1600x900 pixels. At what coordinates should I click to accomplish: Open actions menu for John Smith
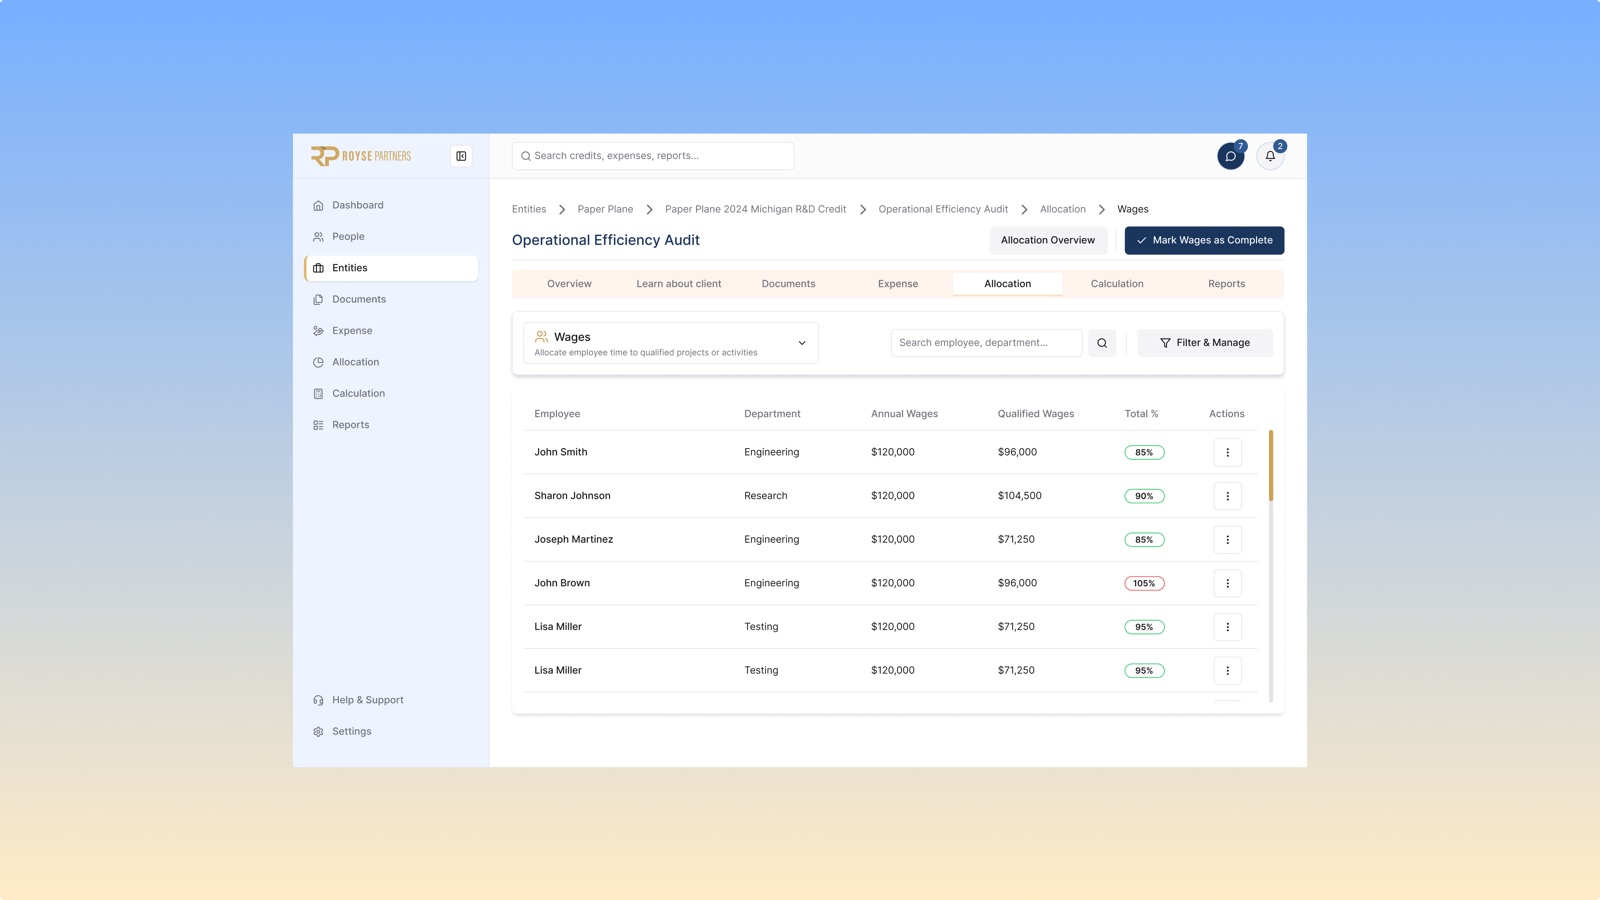click(x=1227, y=452)
